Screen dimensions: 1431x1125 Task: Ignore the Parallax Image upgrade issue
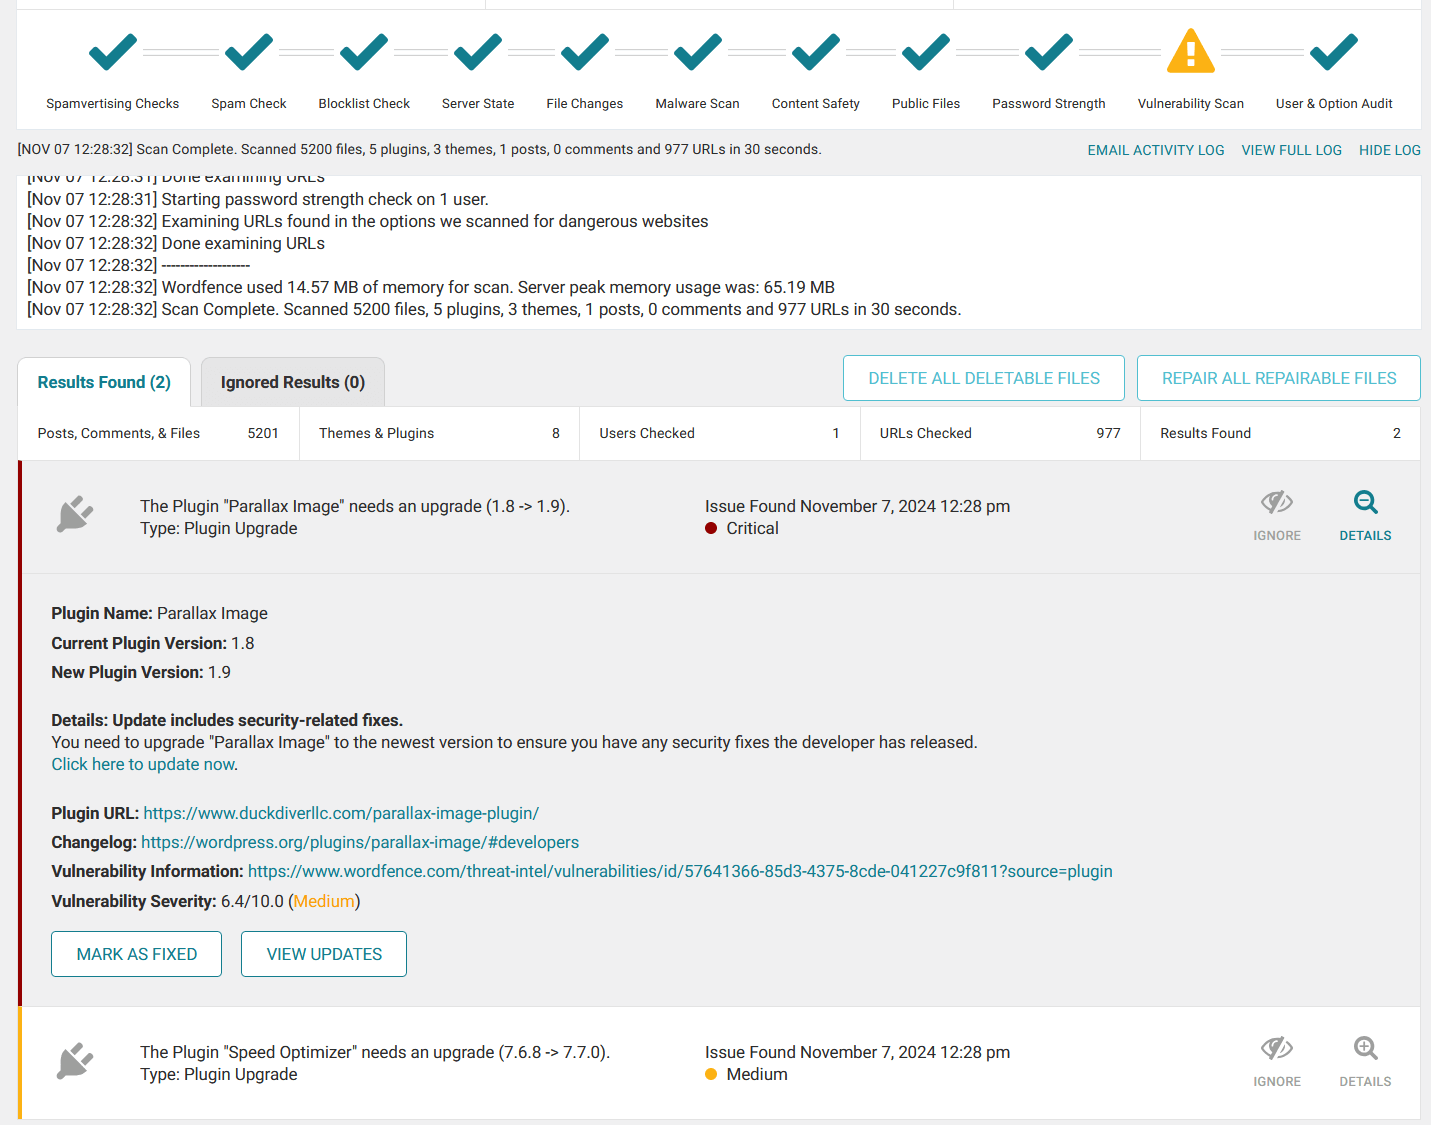click(x=1276, y=513)
